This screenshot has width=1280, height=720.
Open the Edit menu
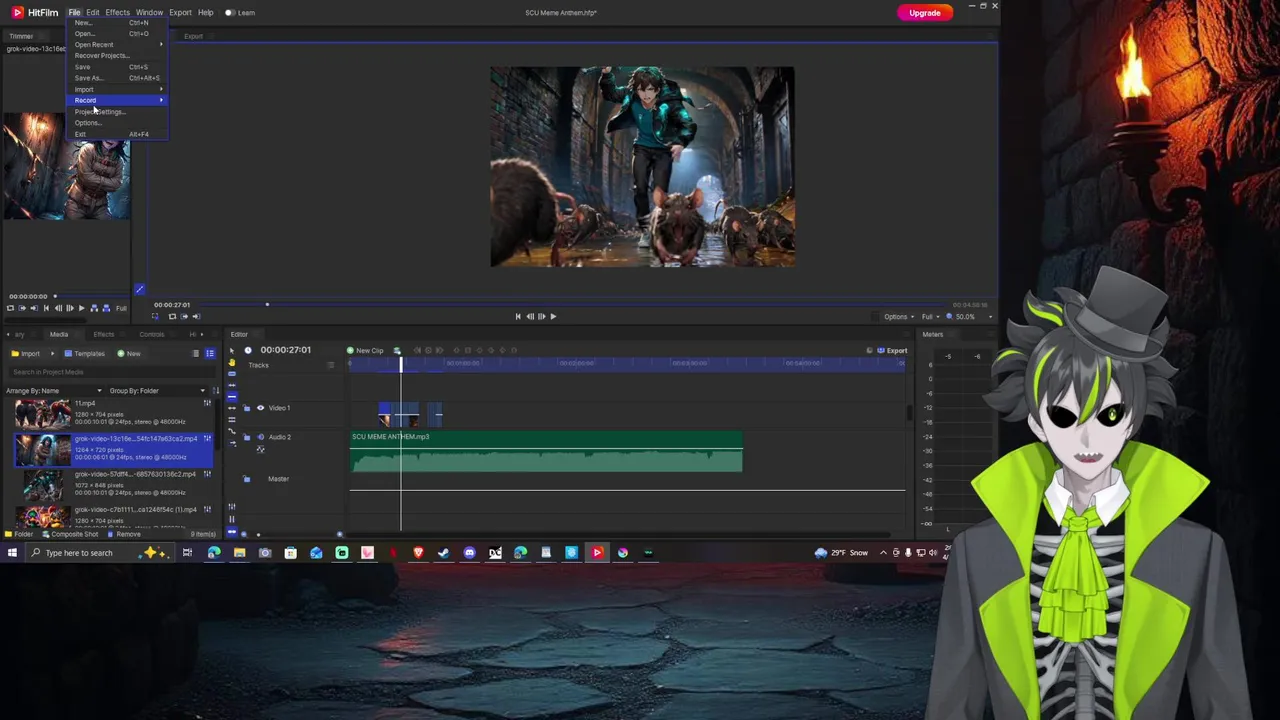click(93, 12)
